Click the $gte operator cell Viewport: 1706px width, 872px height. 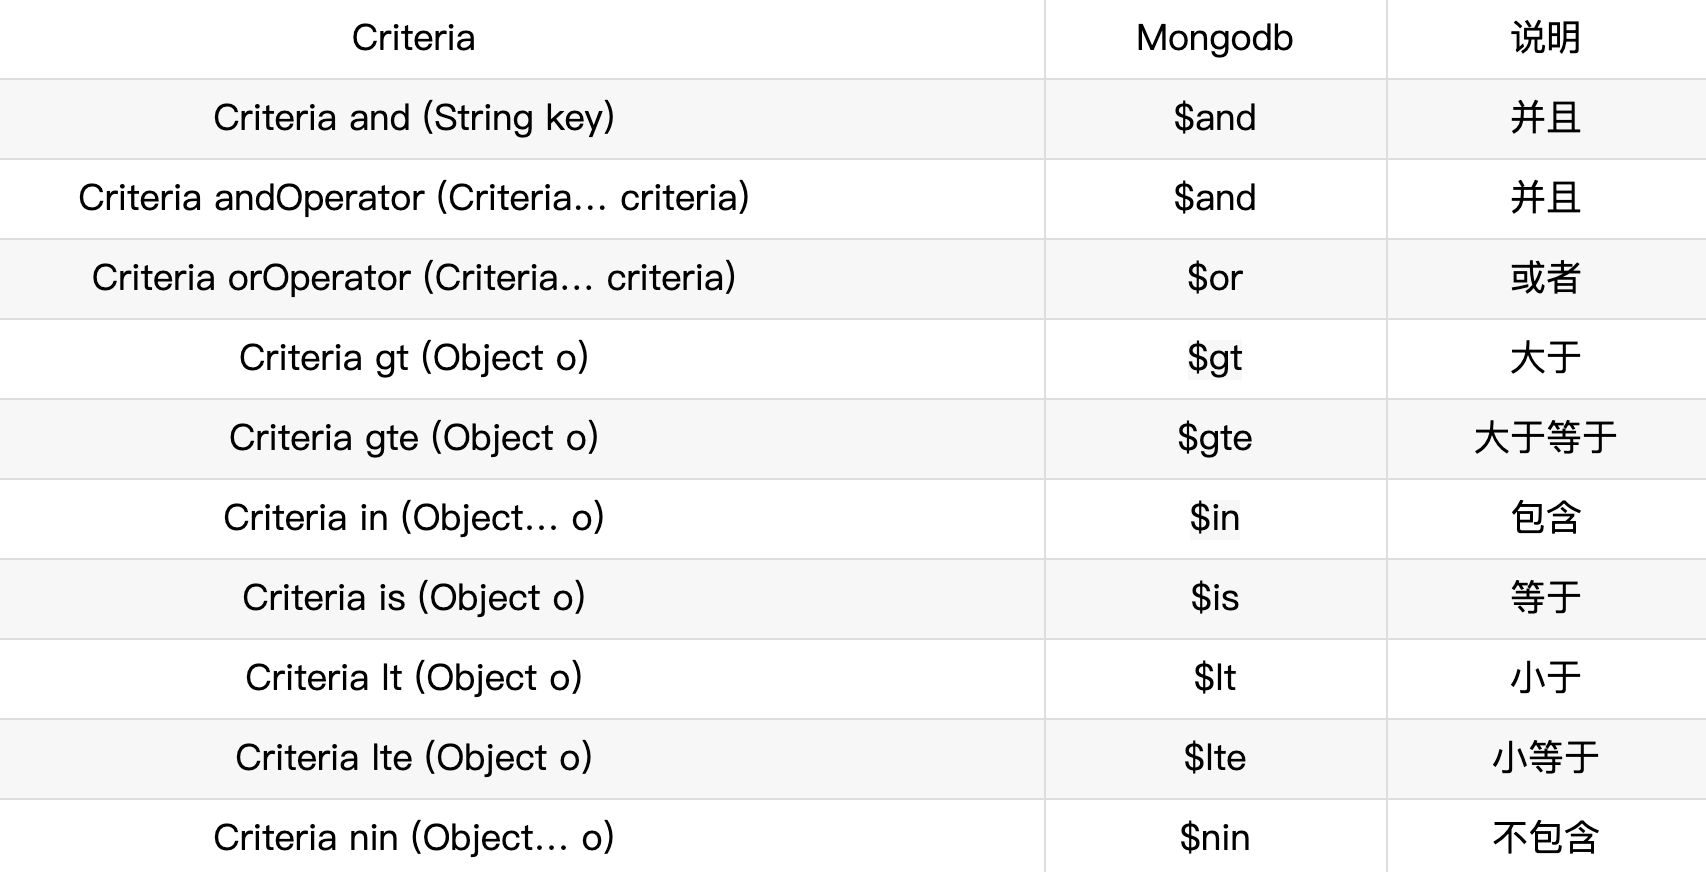click(x=1215, y=439)
